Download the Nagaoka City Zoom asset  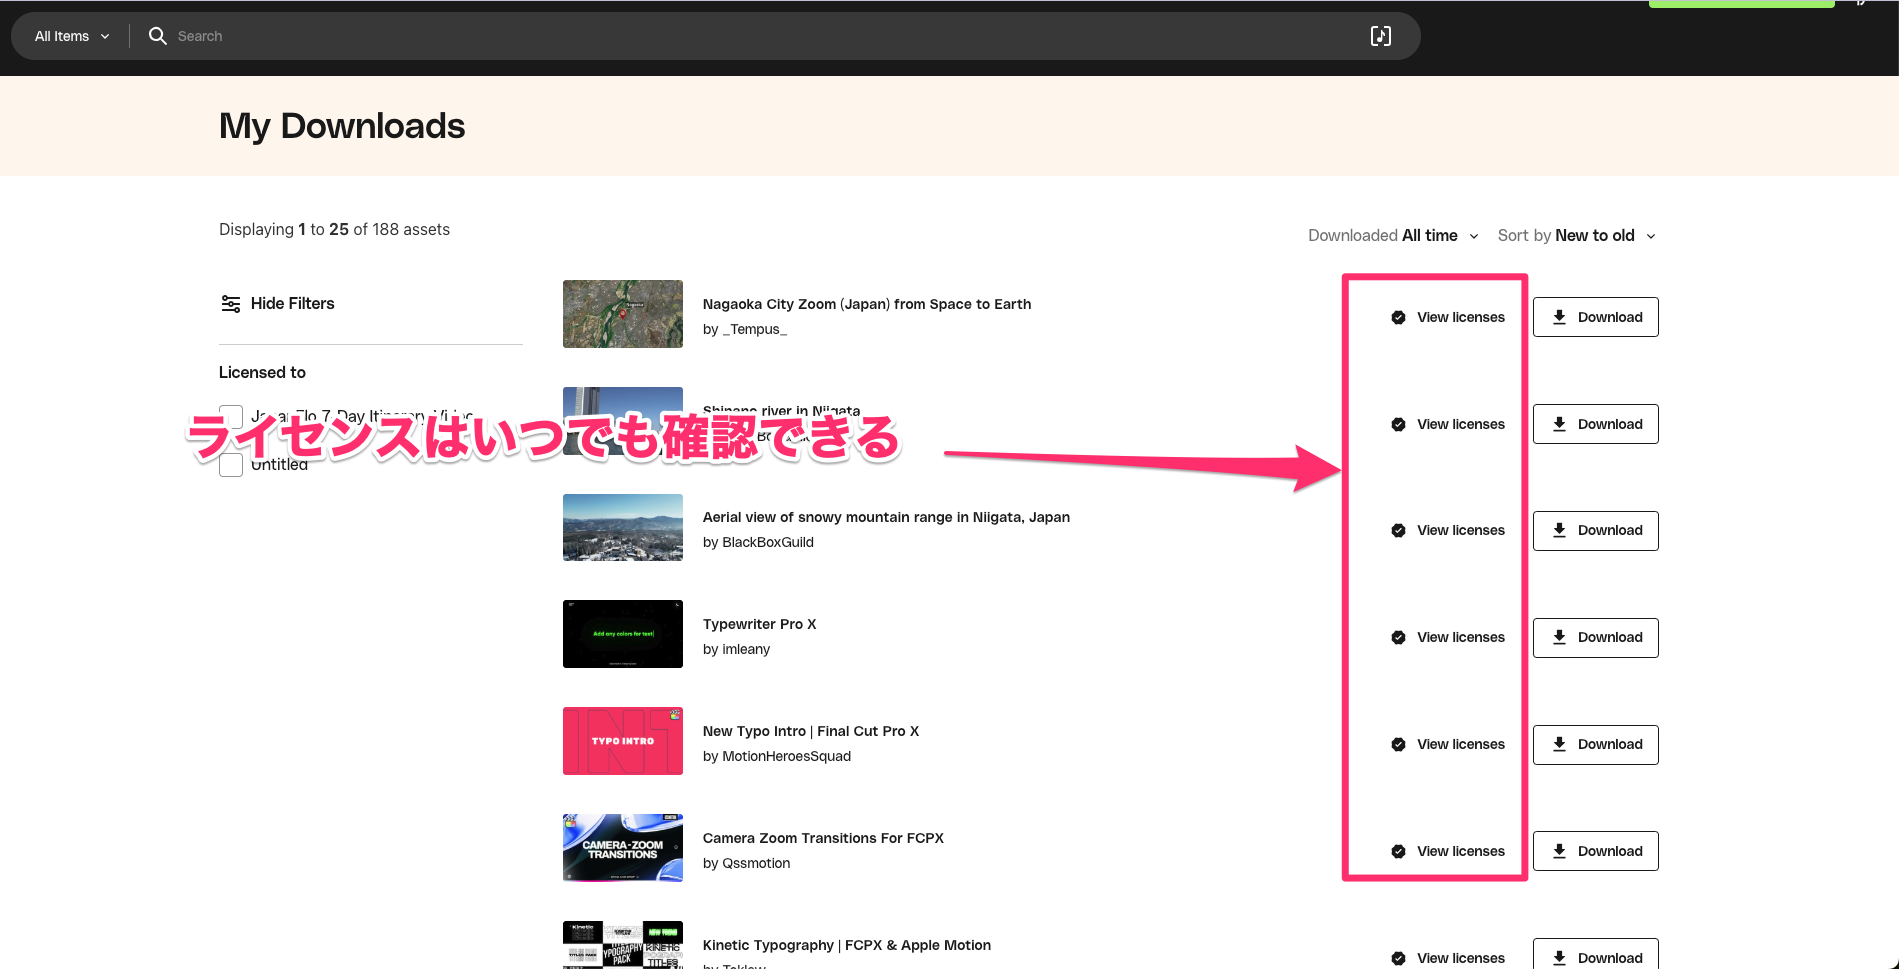point(1595,317)
